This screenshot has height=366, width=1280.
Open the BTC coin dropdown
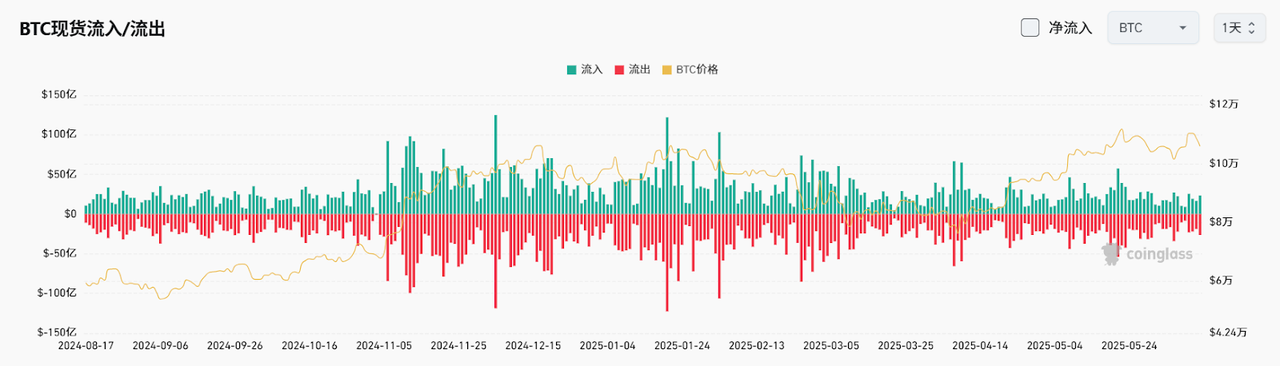(x=1153, y=28)
